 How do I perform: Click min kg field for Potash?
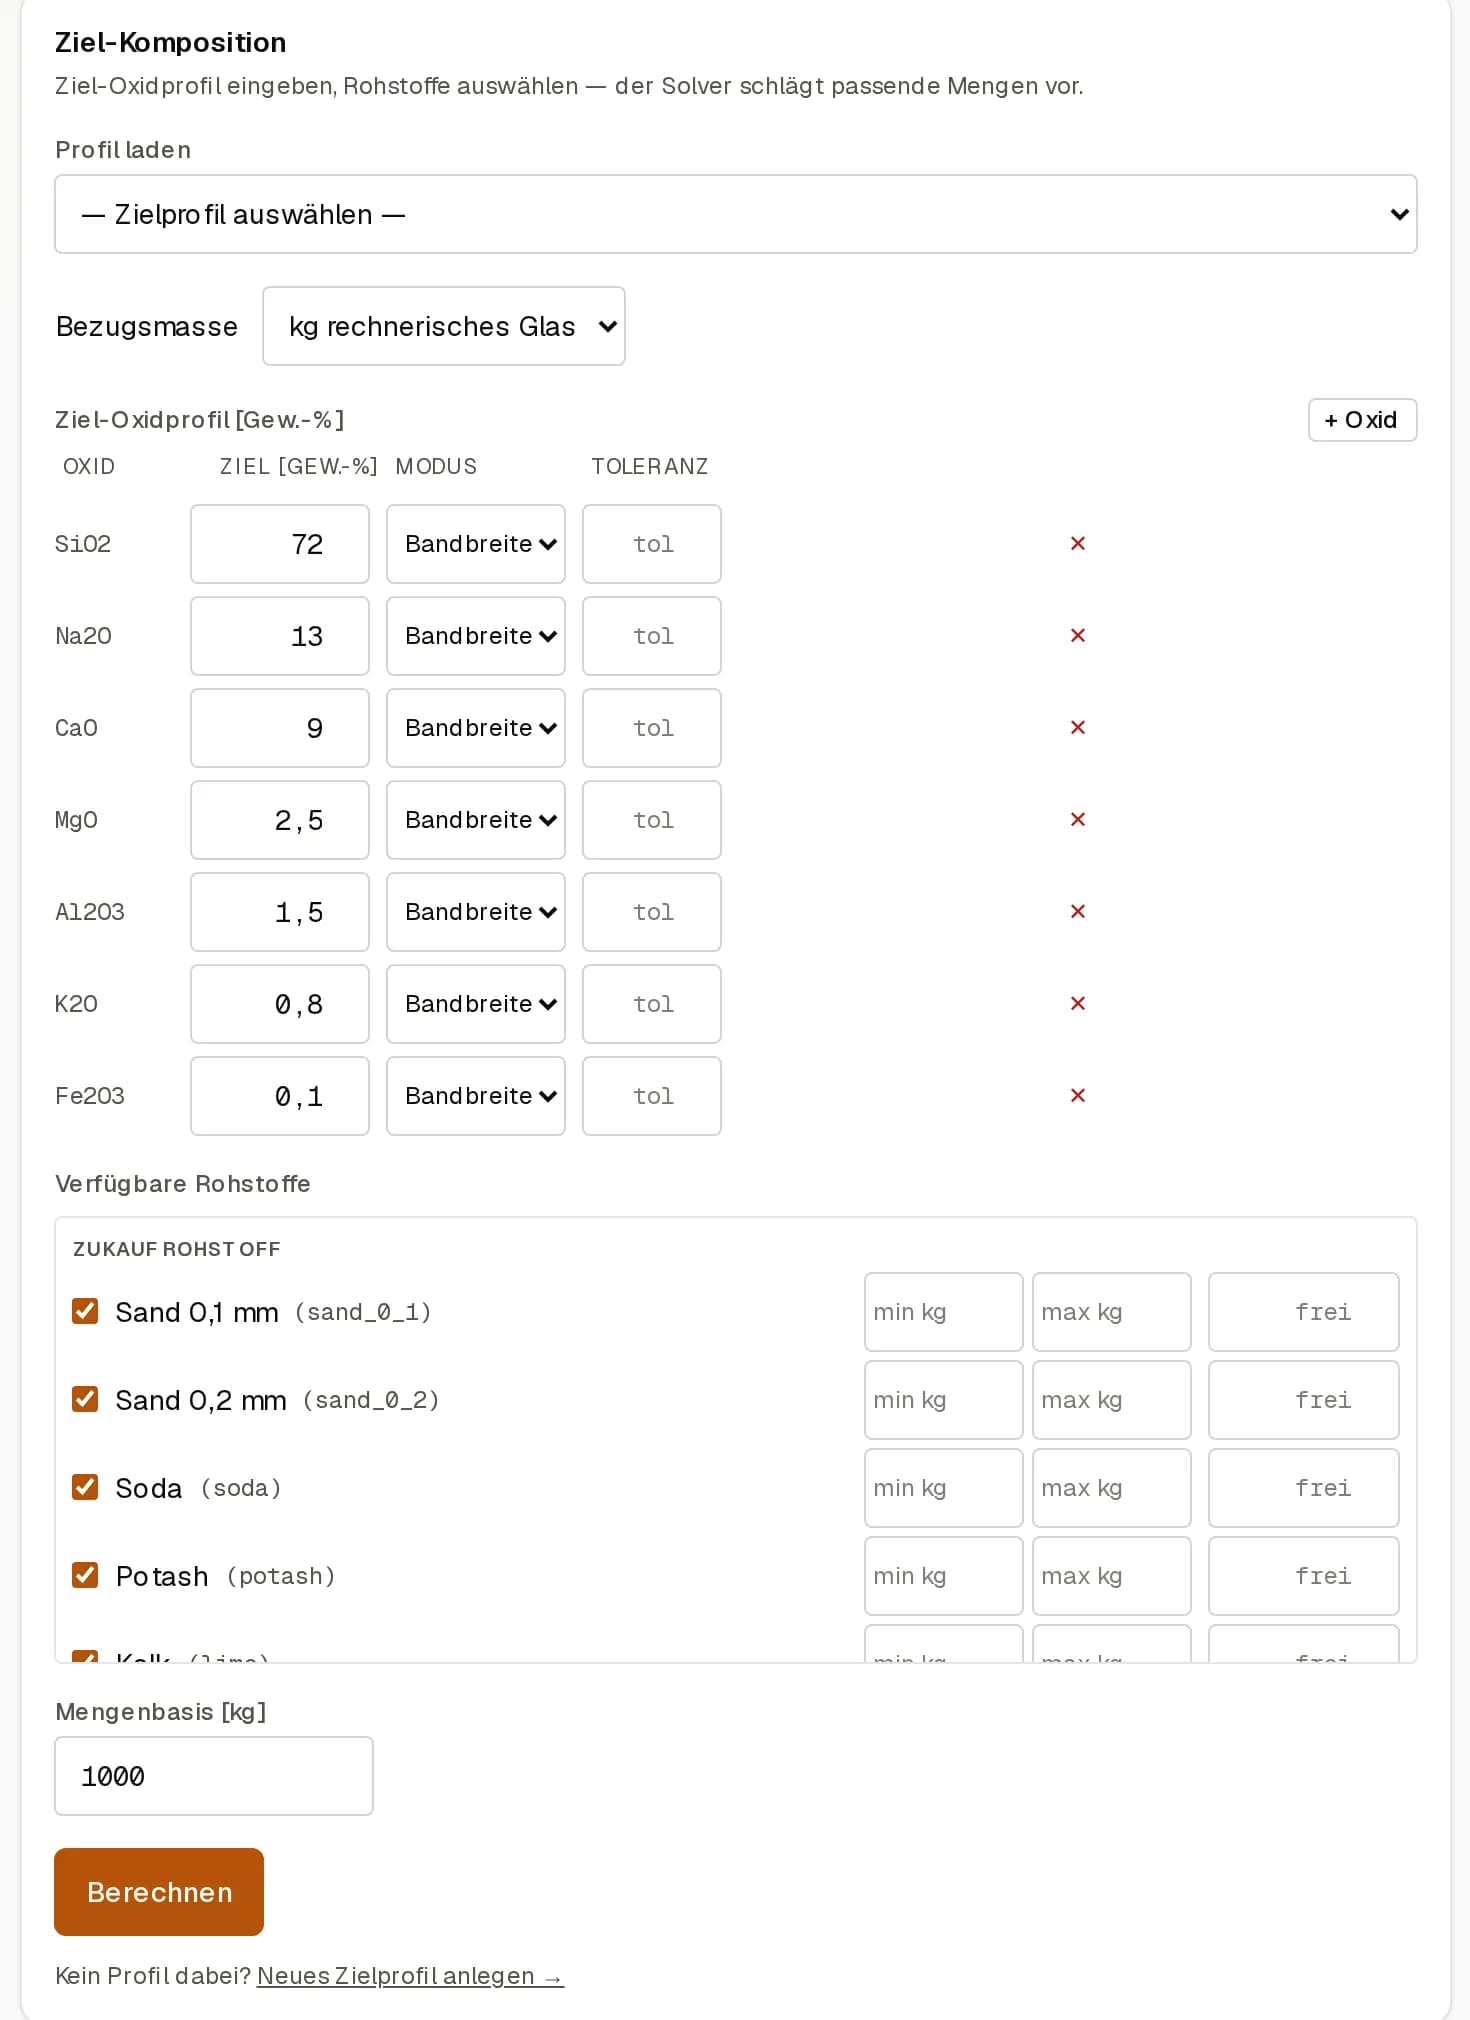(x=944, y=1576)
